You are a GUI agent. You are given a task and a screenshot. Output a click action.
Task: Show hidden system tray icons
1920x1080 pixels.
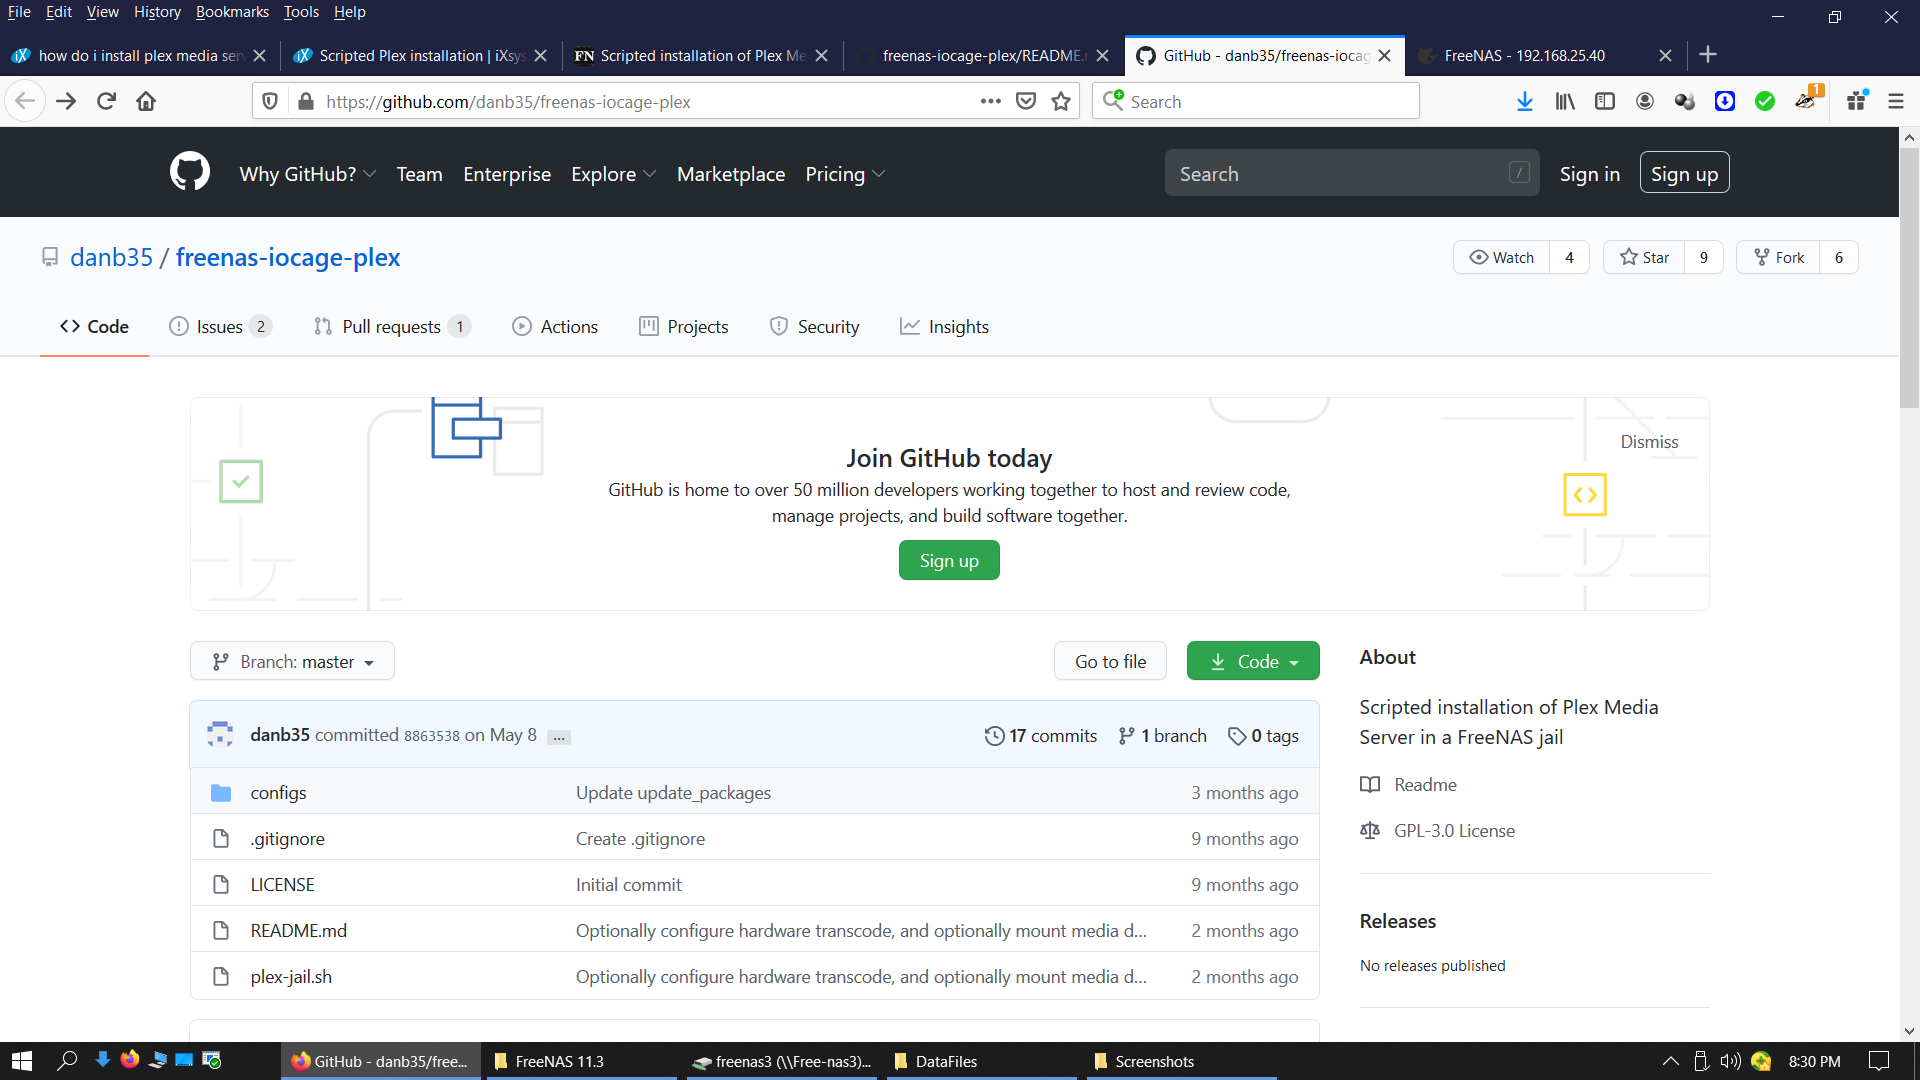click(x=1670, y=1061)
